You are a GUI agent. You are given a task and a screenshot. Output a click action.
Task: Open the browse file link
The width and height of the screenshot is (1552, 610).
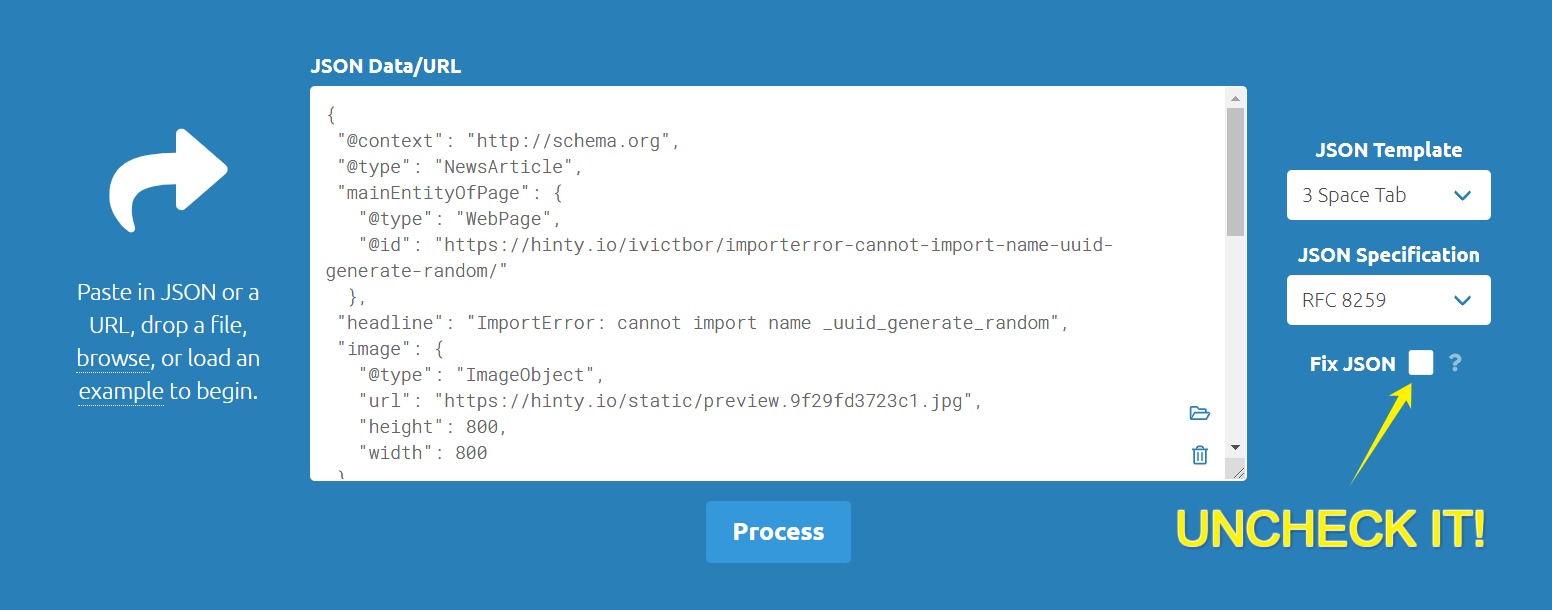tap(113, 358)
